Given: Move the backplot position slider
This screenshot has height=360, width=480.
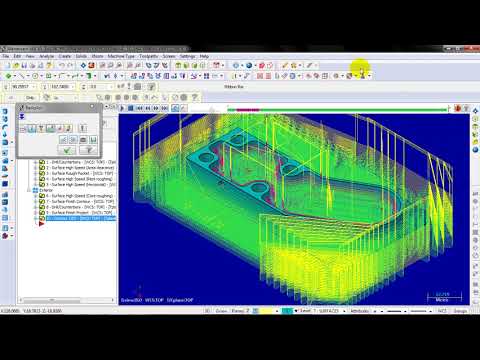Looking at the screenshot, I should [x=337, y=109].
